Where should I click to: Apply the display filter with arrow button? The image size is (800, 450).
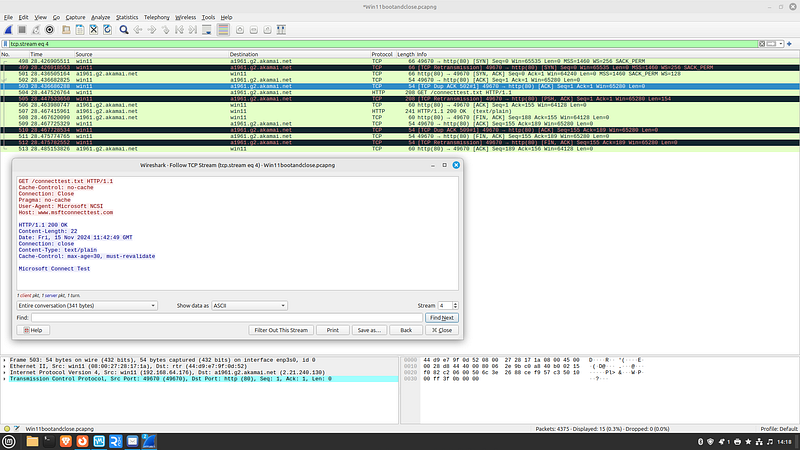(771, 44)
